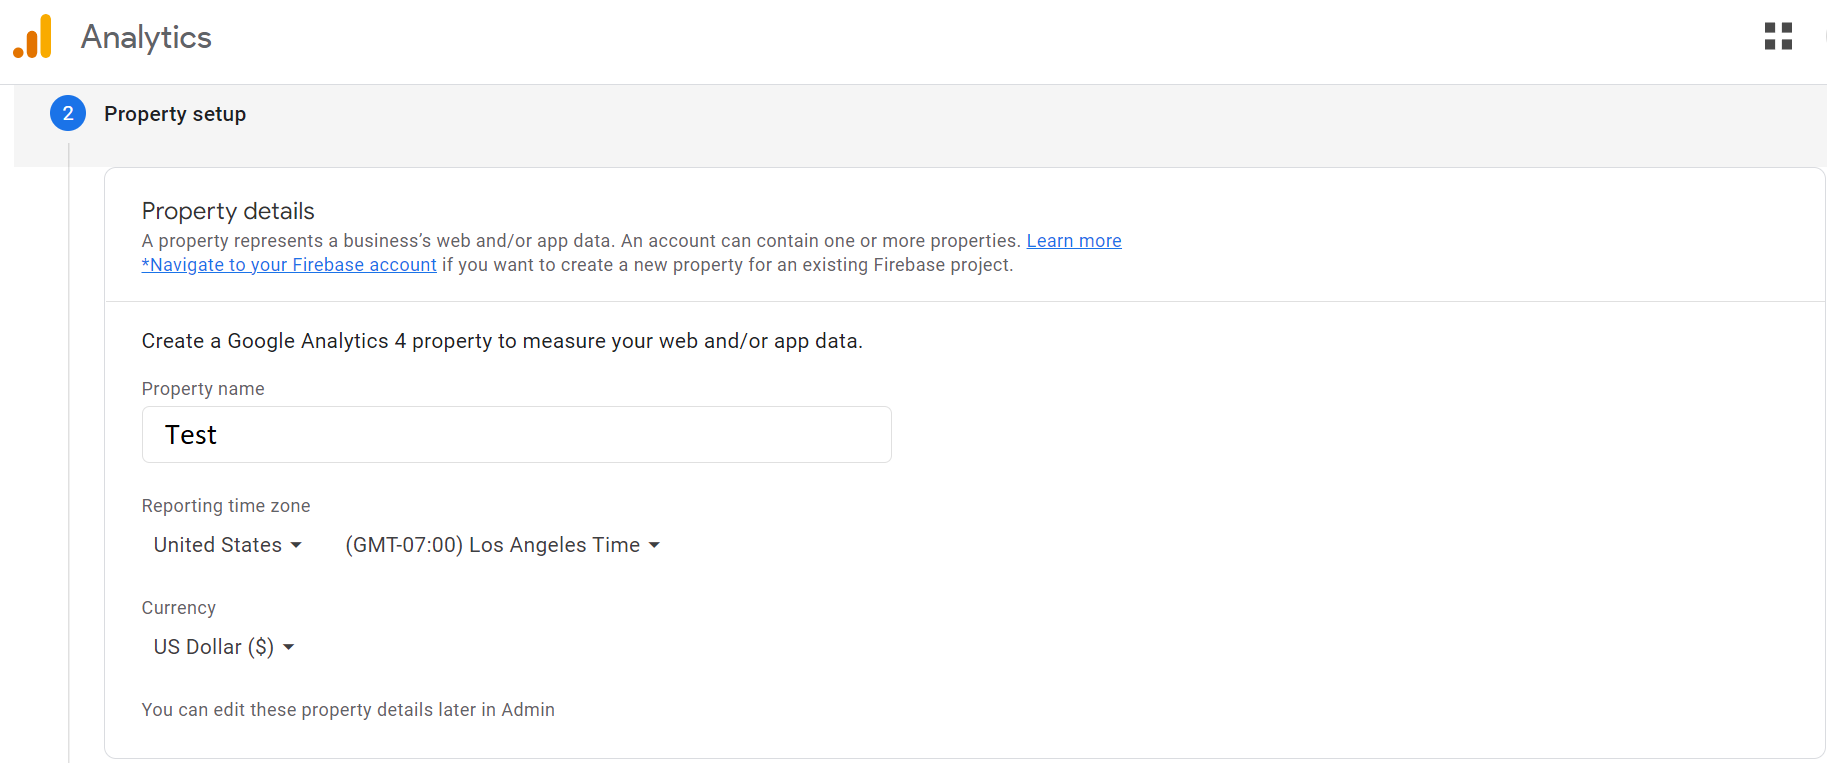Click the Property name label

(203, 389)
